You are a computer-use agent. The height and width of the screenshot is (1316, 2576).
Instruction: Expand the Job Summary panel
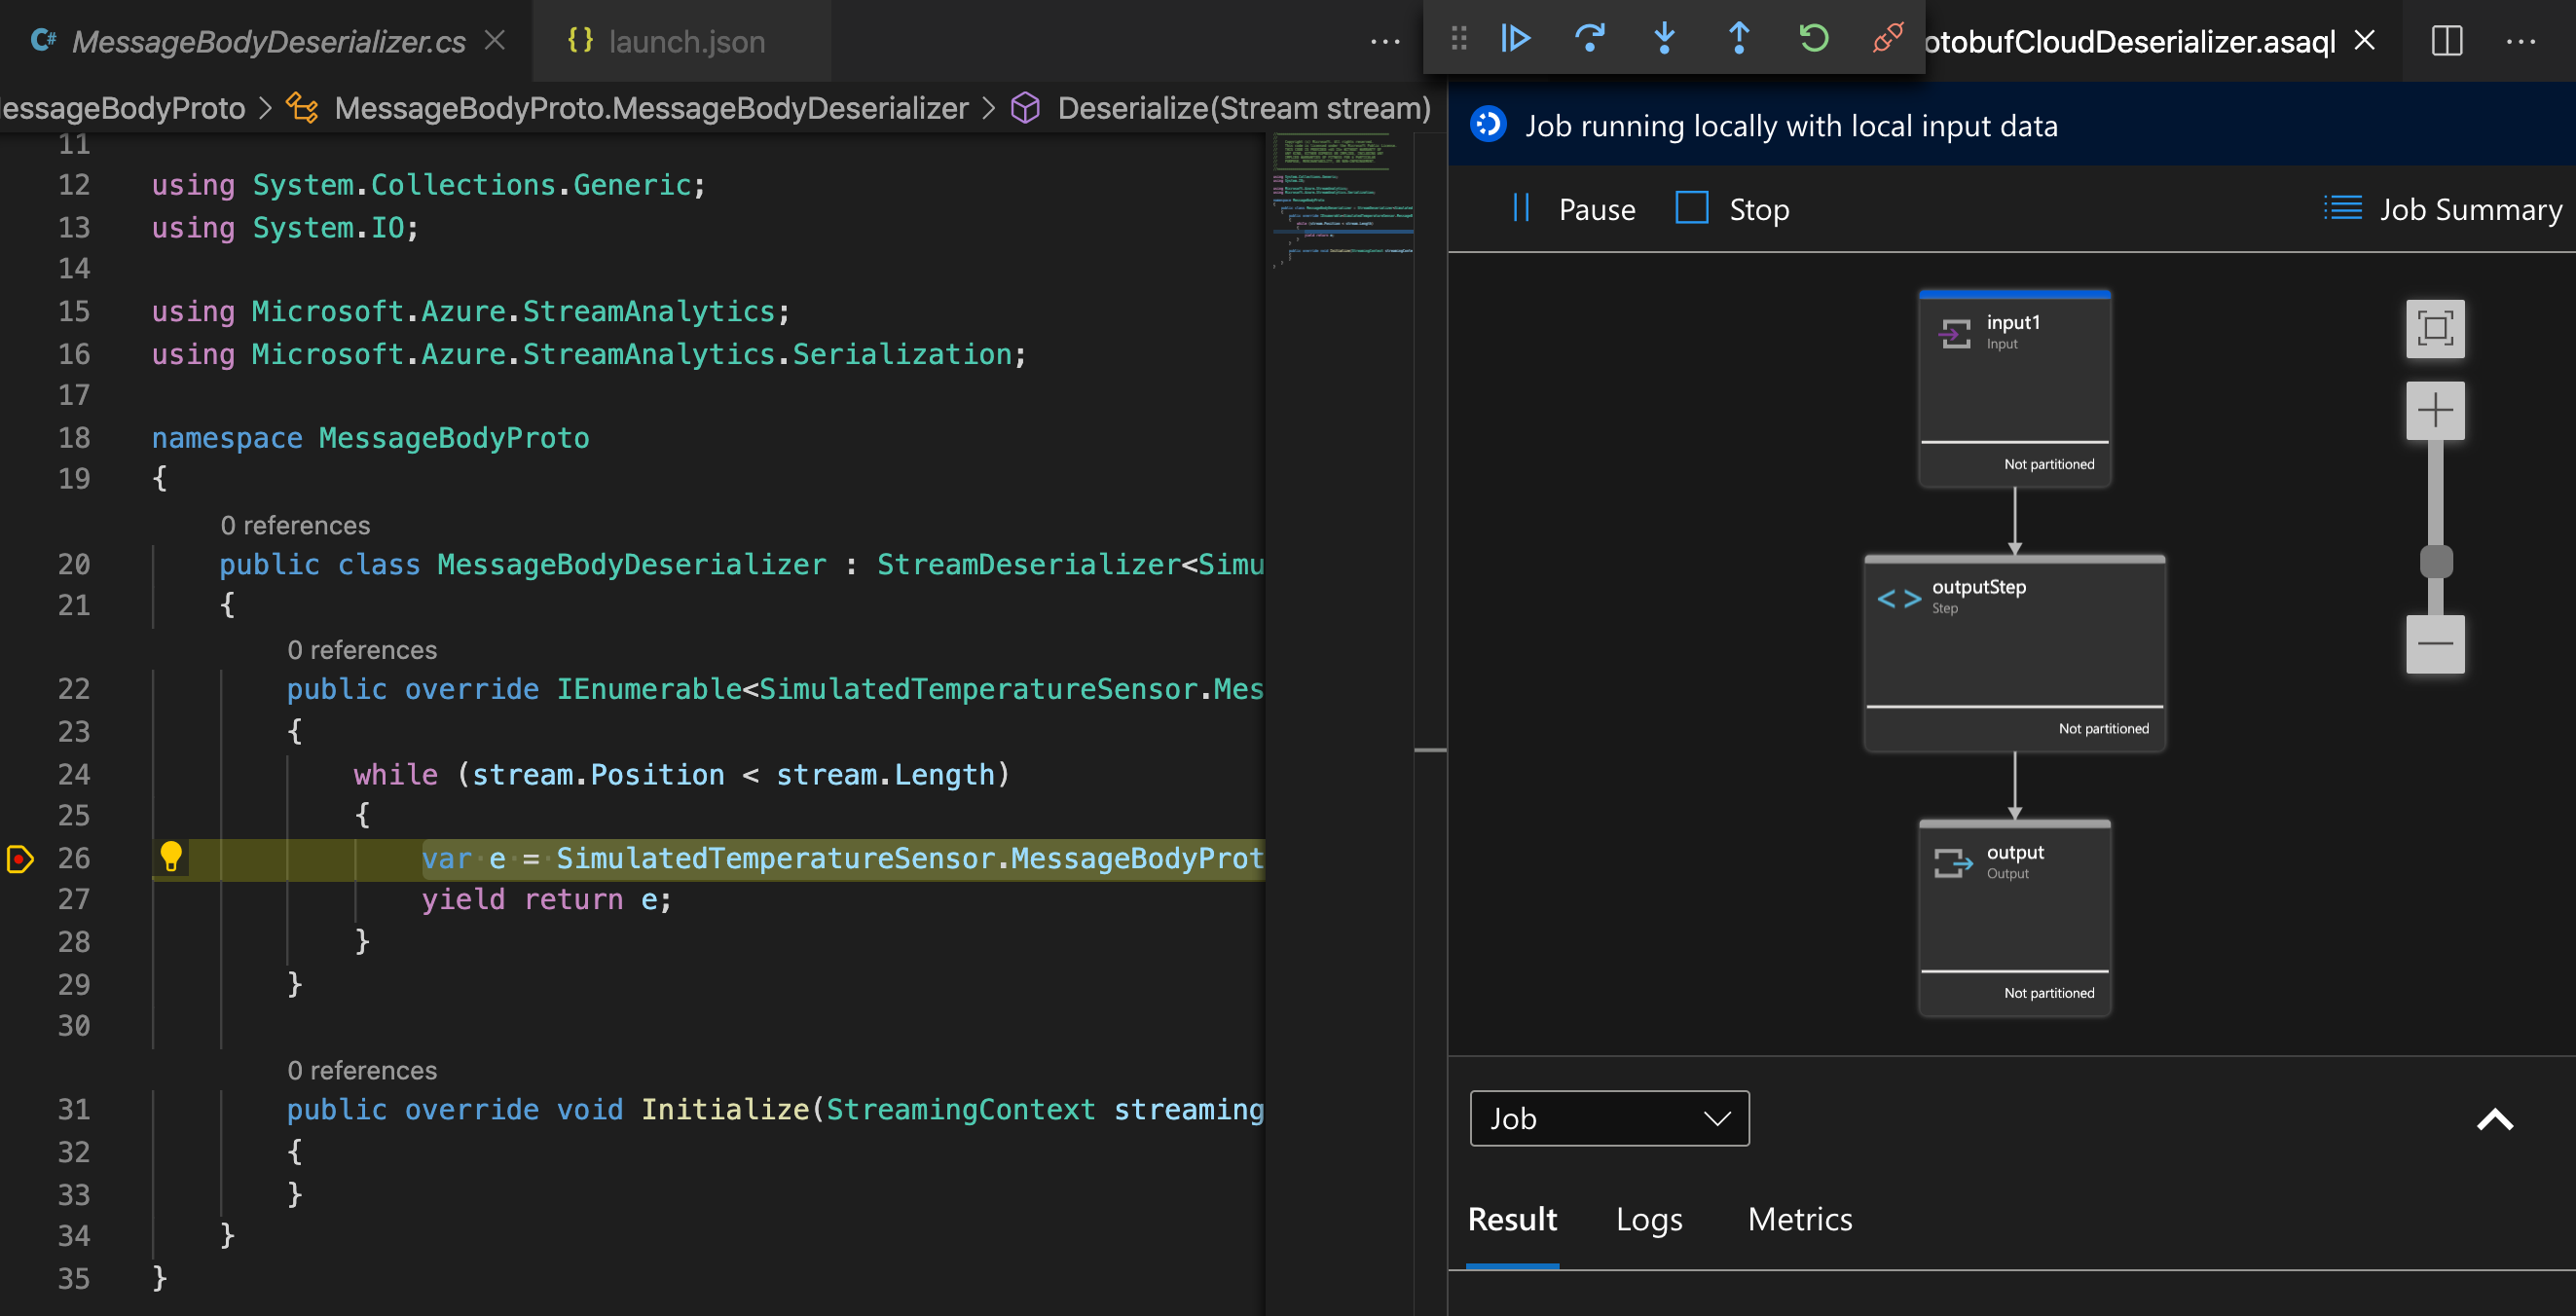pyautogui.click(x=2444, y=206)
